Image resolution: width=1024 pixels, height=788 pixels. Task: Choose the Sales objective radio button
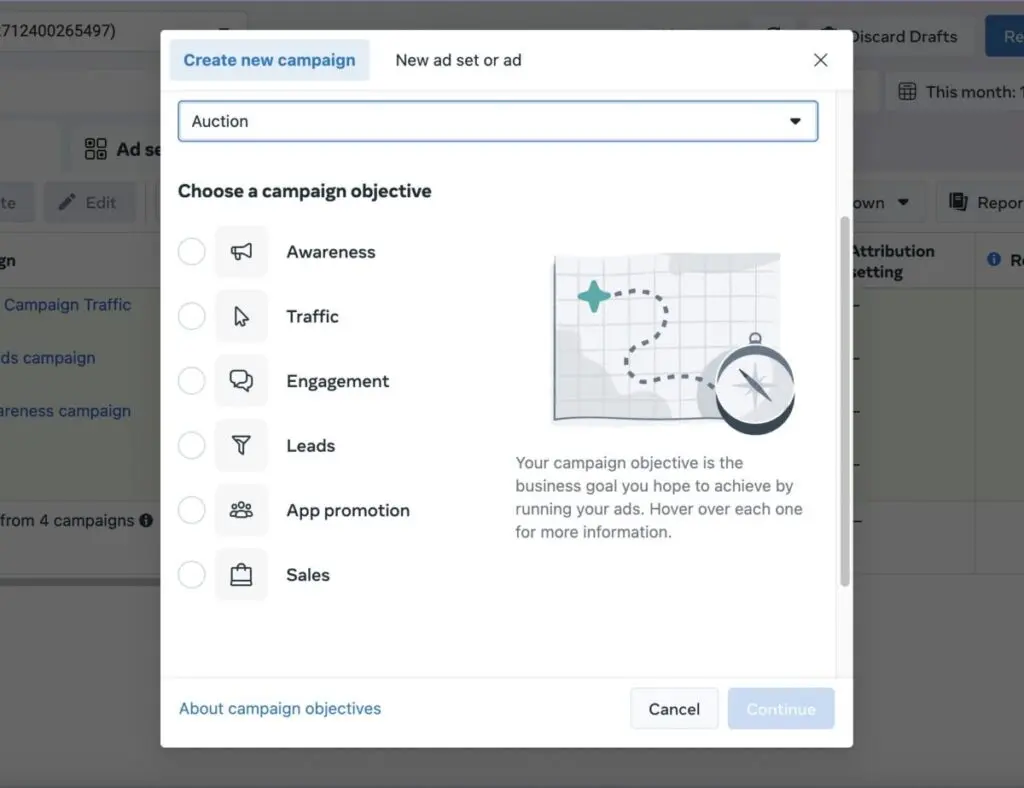(x=192, y=575)
